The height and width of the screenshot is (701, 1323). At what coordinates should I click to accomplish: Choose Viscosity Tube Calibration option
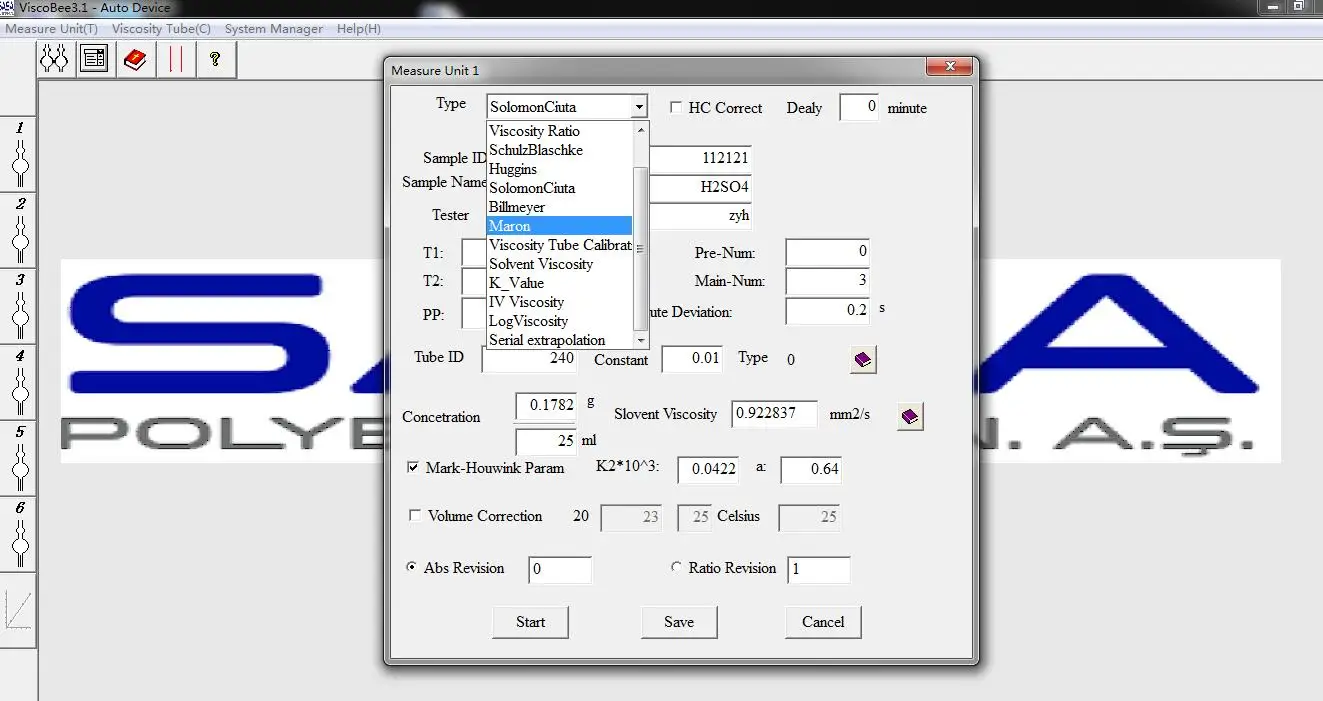tap(560, 245)
